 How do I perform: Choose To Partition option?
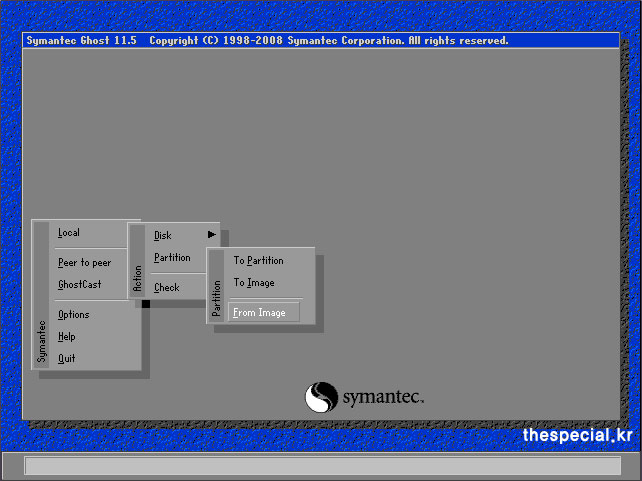point(258,260)
